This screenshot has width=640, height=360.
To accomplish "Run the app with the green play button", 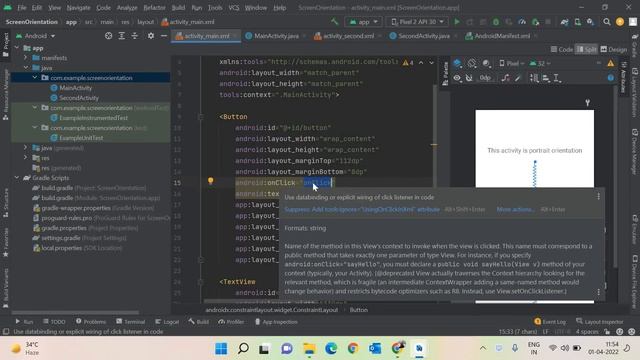I will [457, 22].
